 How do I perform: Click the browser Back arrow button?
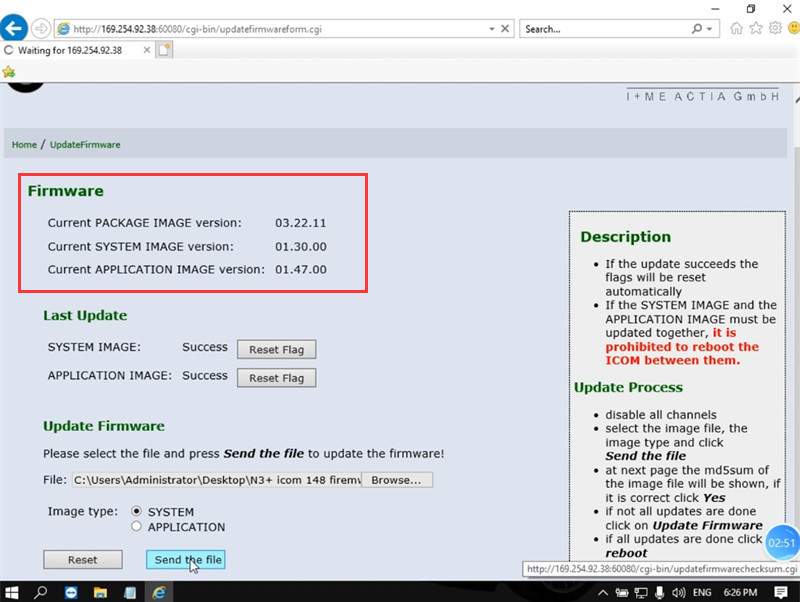pyautogui.click(x=14, y=28)
